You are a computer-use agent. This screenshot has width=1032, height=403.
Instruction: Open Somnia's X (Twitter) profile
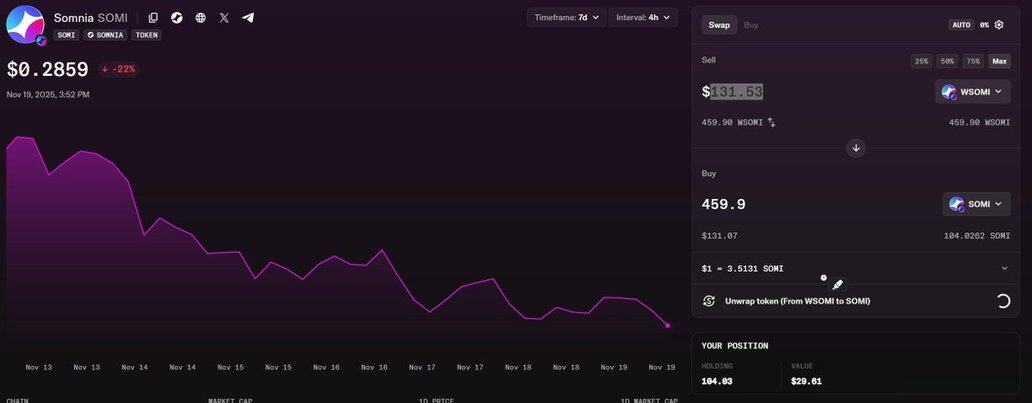pyautogui.click(x=224, y=18)
